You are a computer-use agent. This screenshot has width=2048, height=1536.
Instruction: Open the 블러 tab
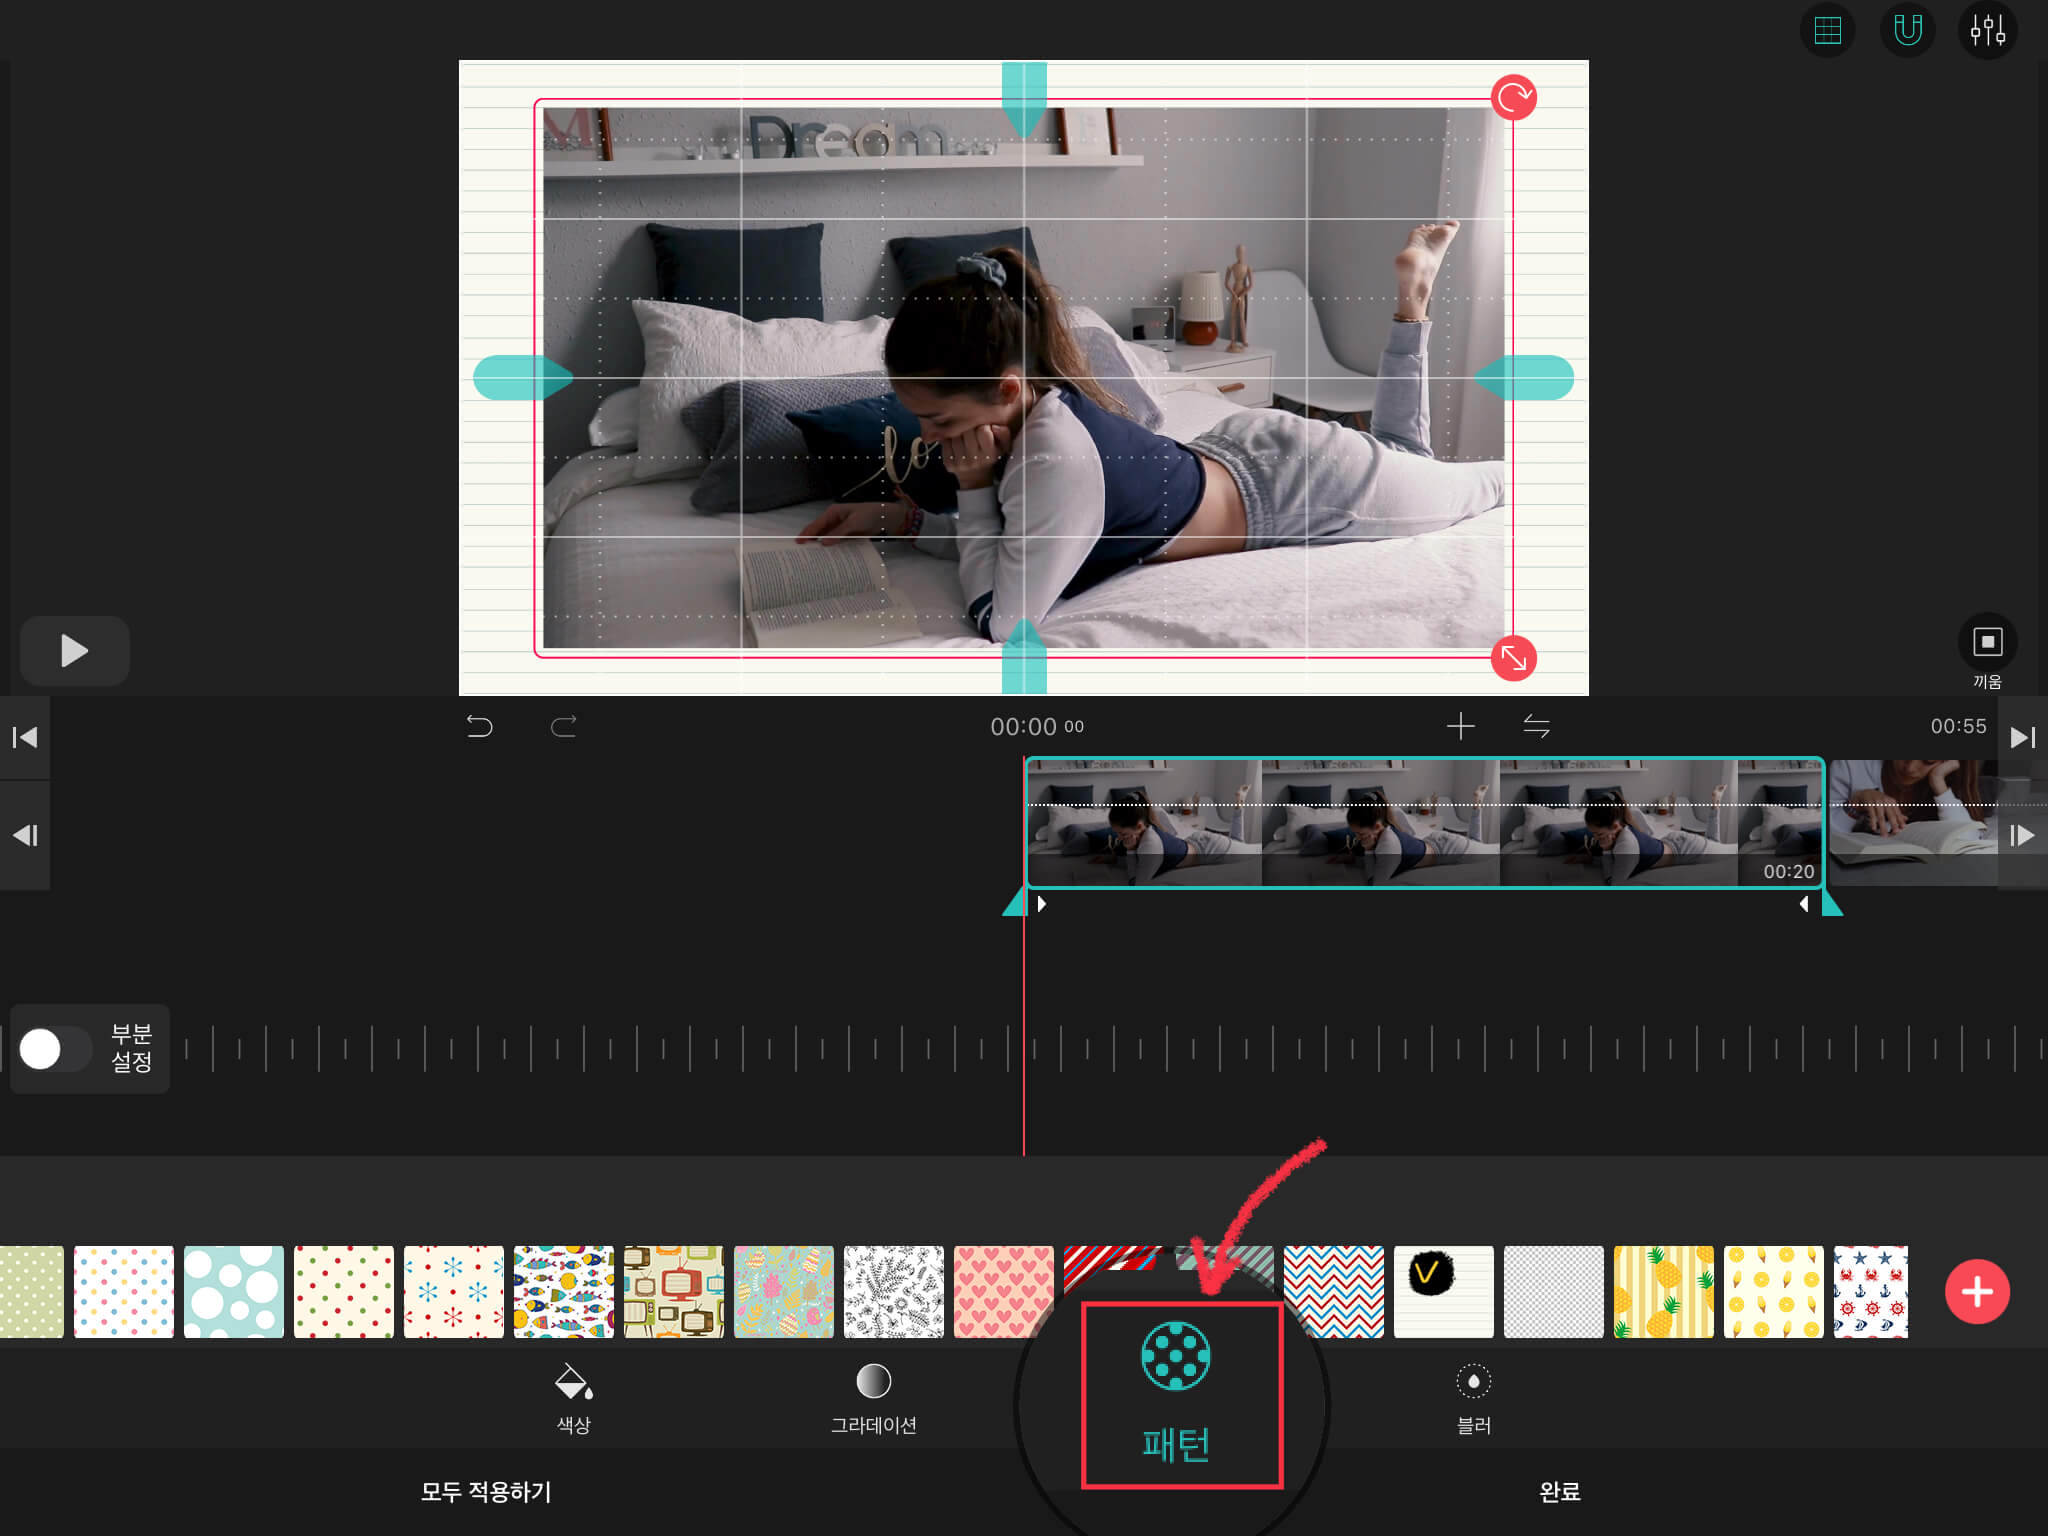coord(1473,1398)
